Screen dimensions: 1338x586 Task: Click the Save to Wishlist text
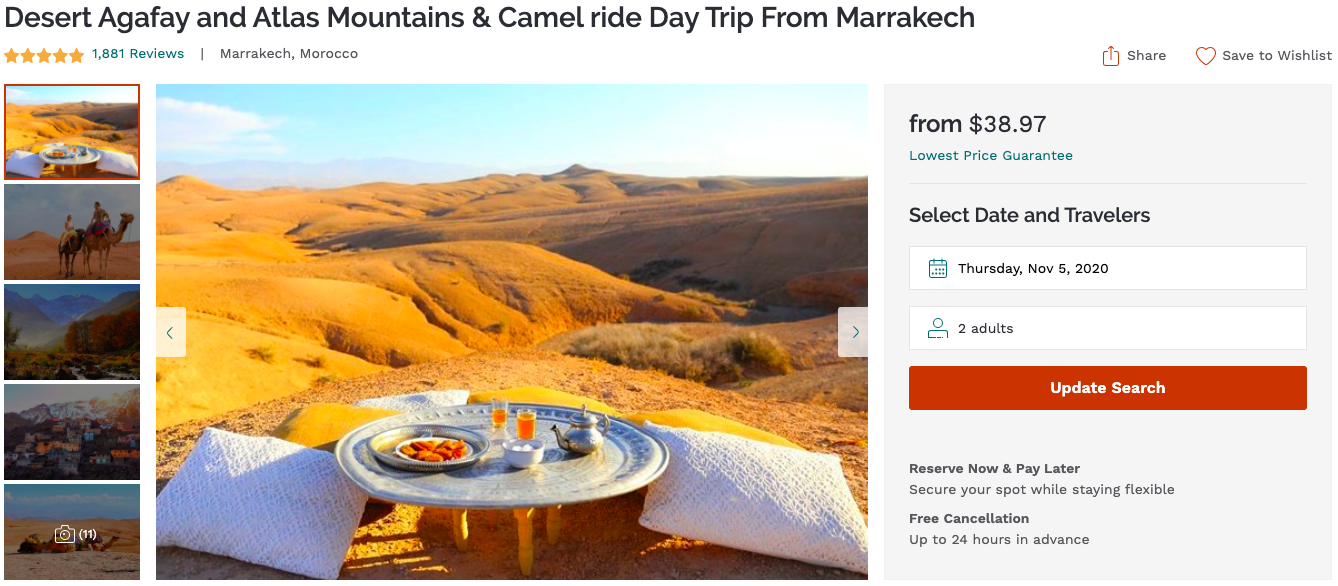1277,56
